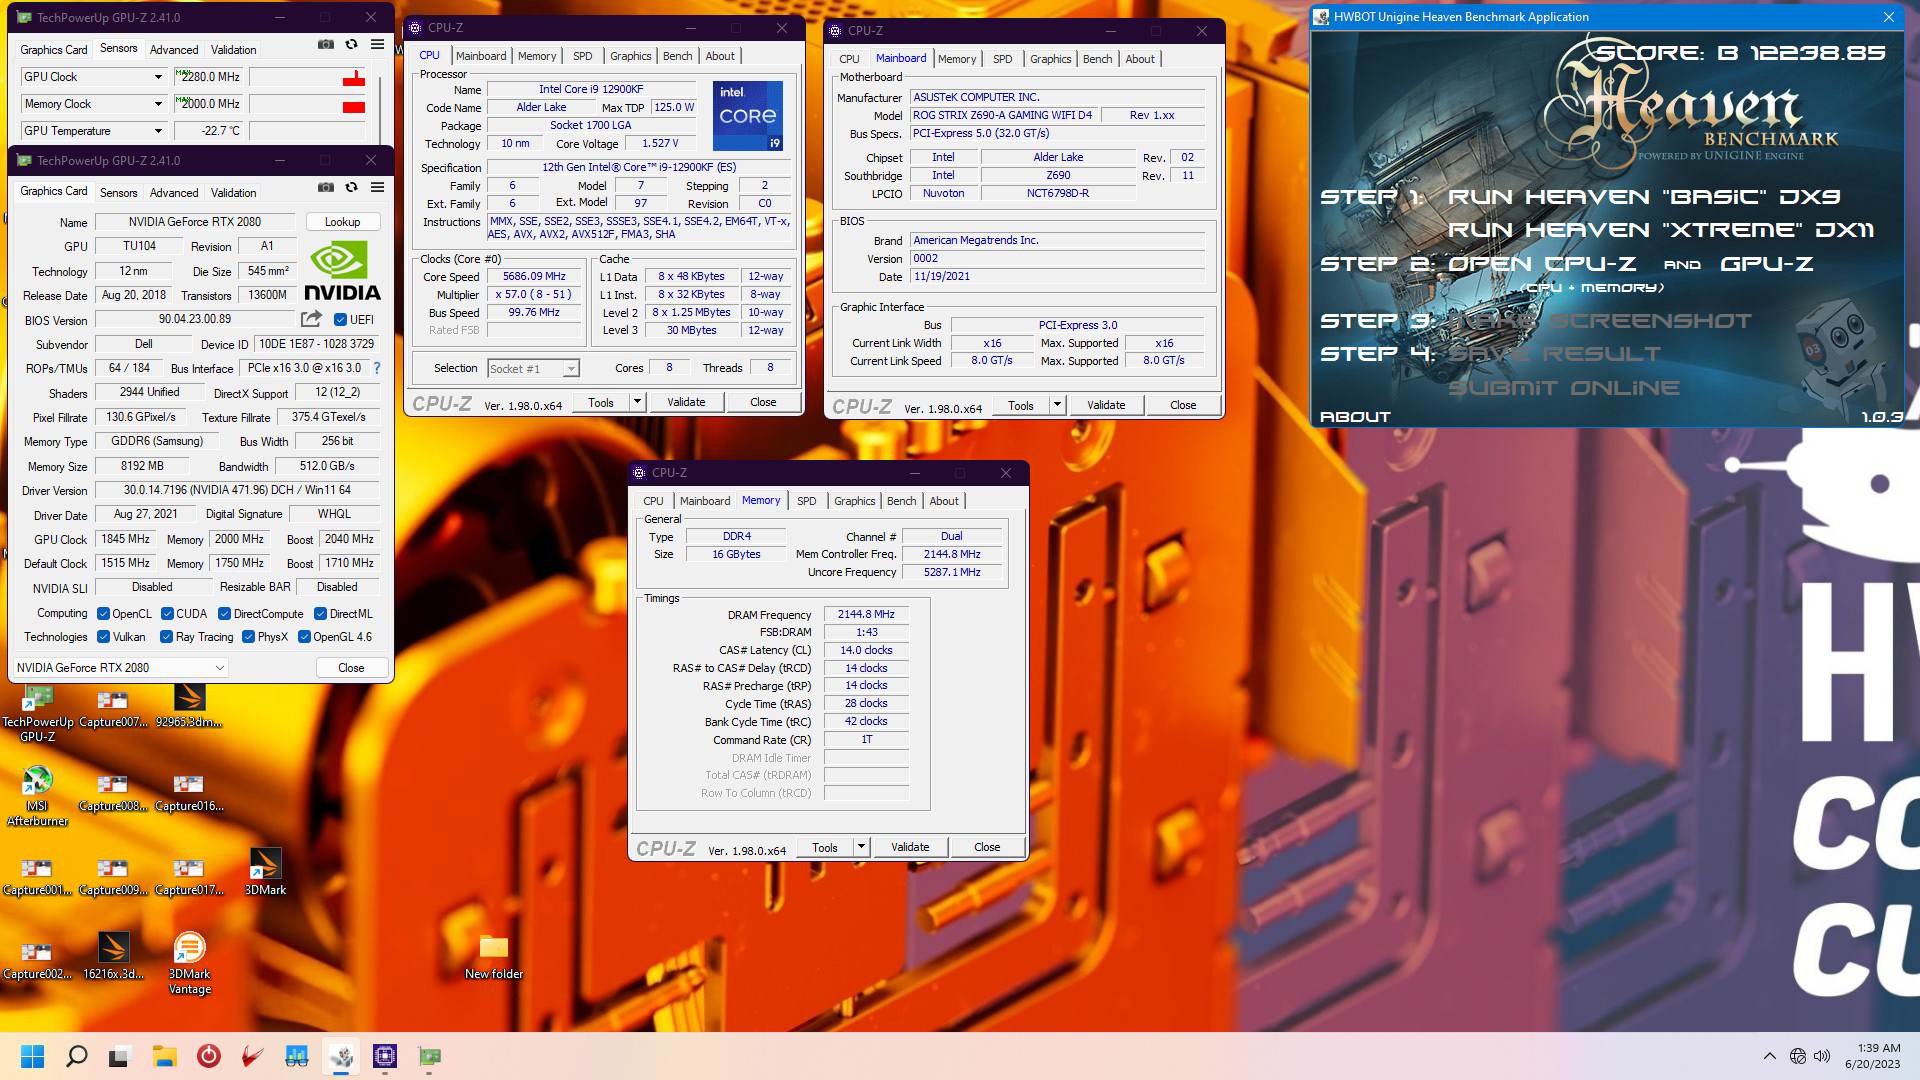Open SPD tab in CPU-Z Mainboard window
The image size is (1920, 1080).
coord(1002,59)
